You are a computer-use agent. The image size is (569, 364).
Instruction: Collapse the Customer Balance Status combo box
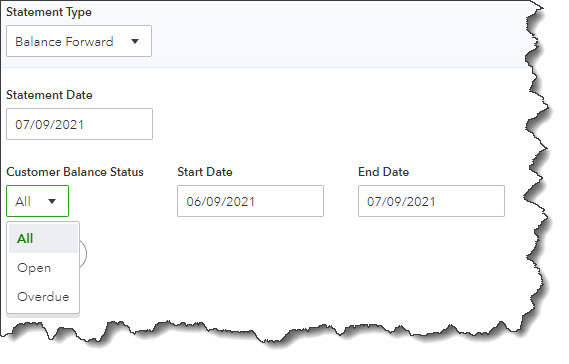coord(37,201)
